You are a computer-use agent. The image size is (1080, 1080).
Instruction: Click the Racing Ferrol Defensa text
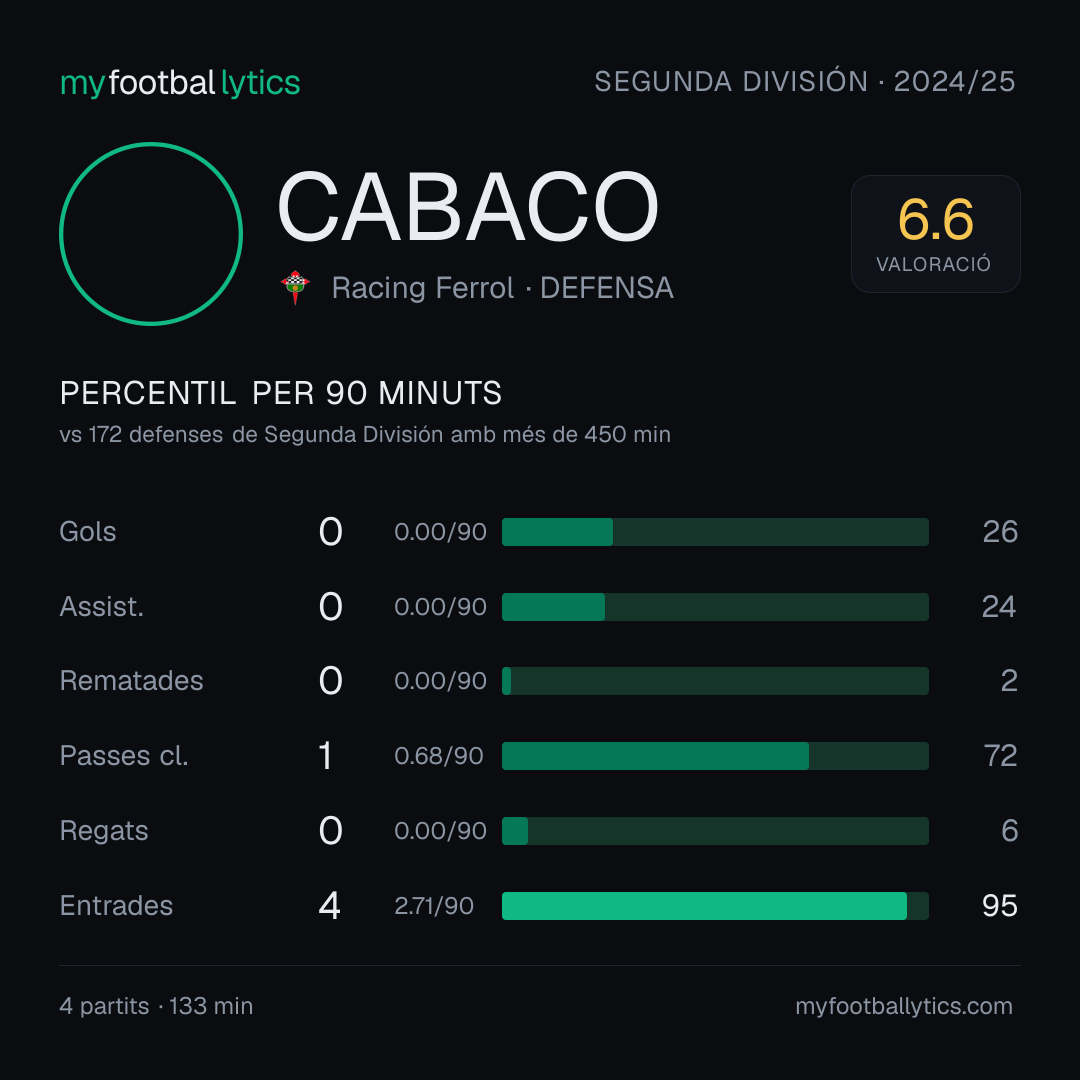[x=502, y=288]
